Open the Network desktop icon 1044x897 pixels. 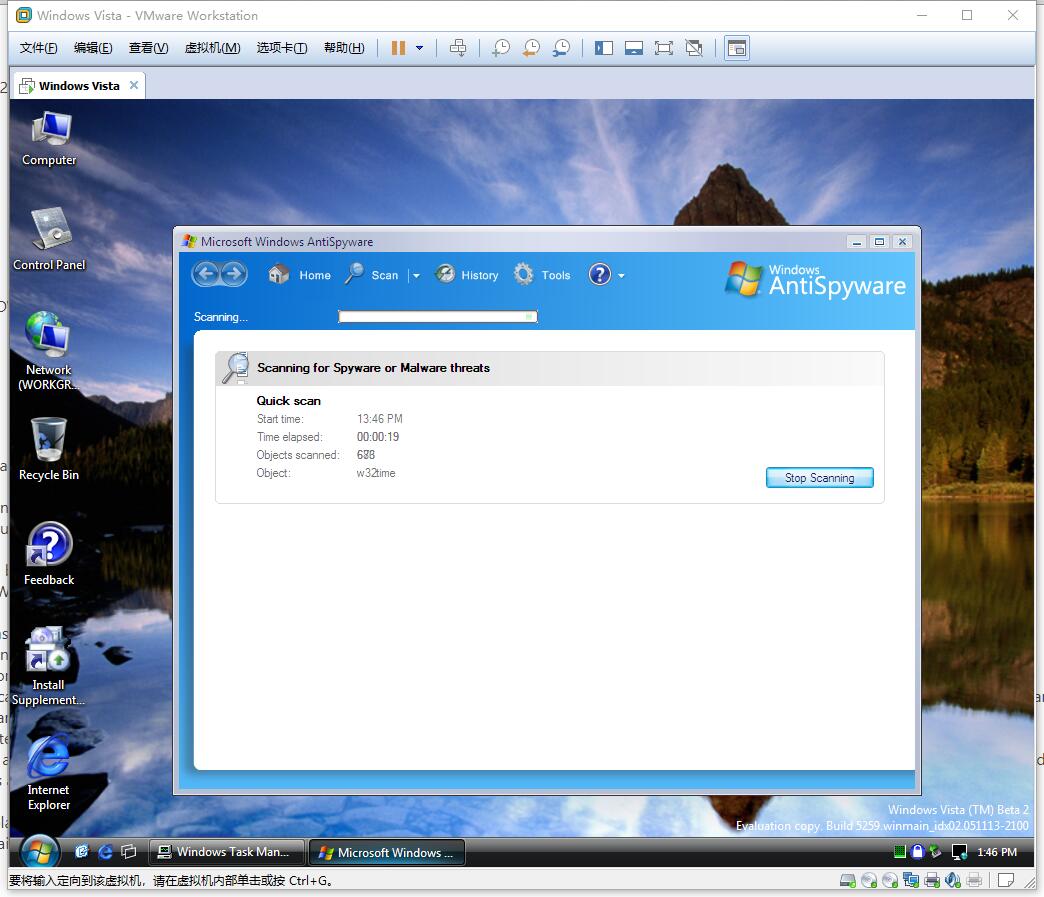click(49, 351)
